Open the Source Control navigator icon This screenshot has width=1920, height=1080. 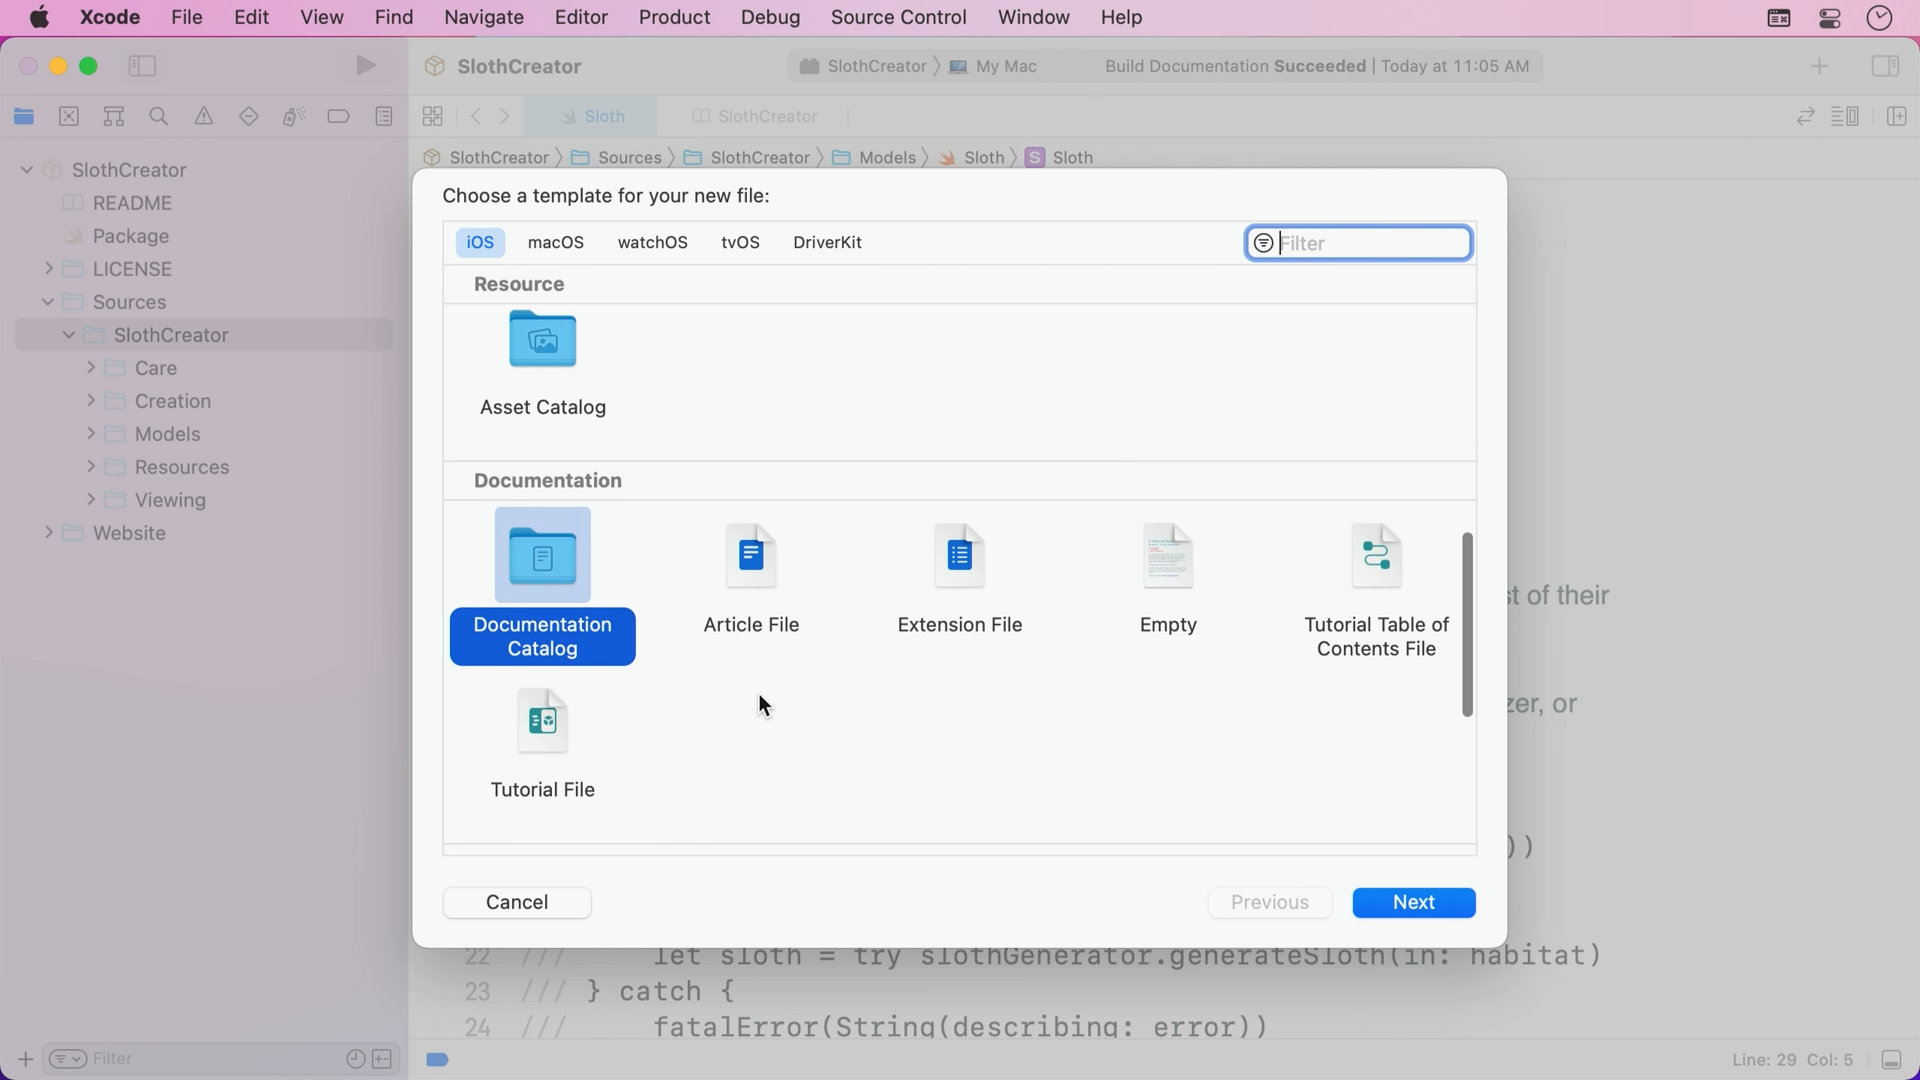pyautogui.click(x=69, y=117)
